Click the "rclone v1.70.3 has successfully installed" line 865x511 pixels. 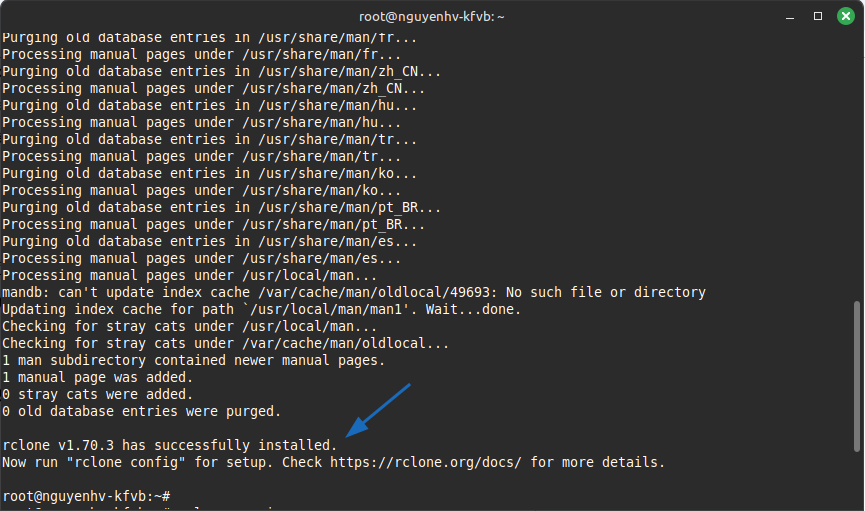pyautogui.click(x=169, y=445)
